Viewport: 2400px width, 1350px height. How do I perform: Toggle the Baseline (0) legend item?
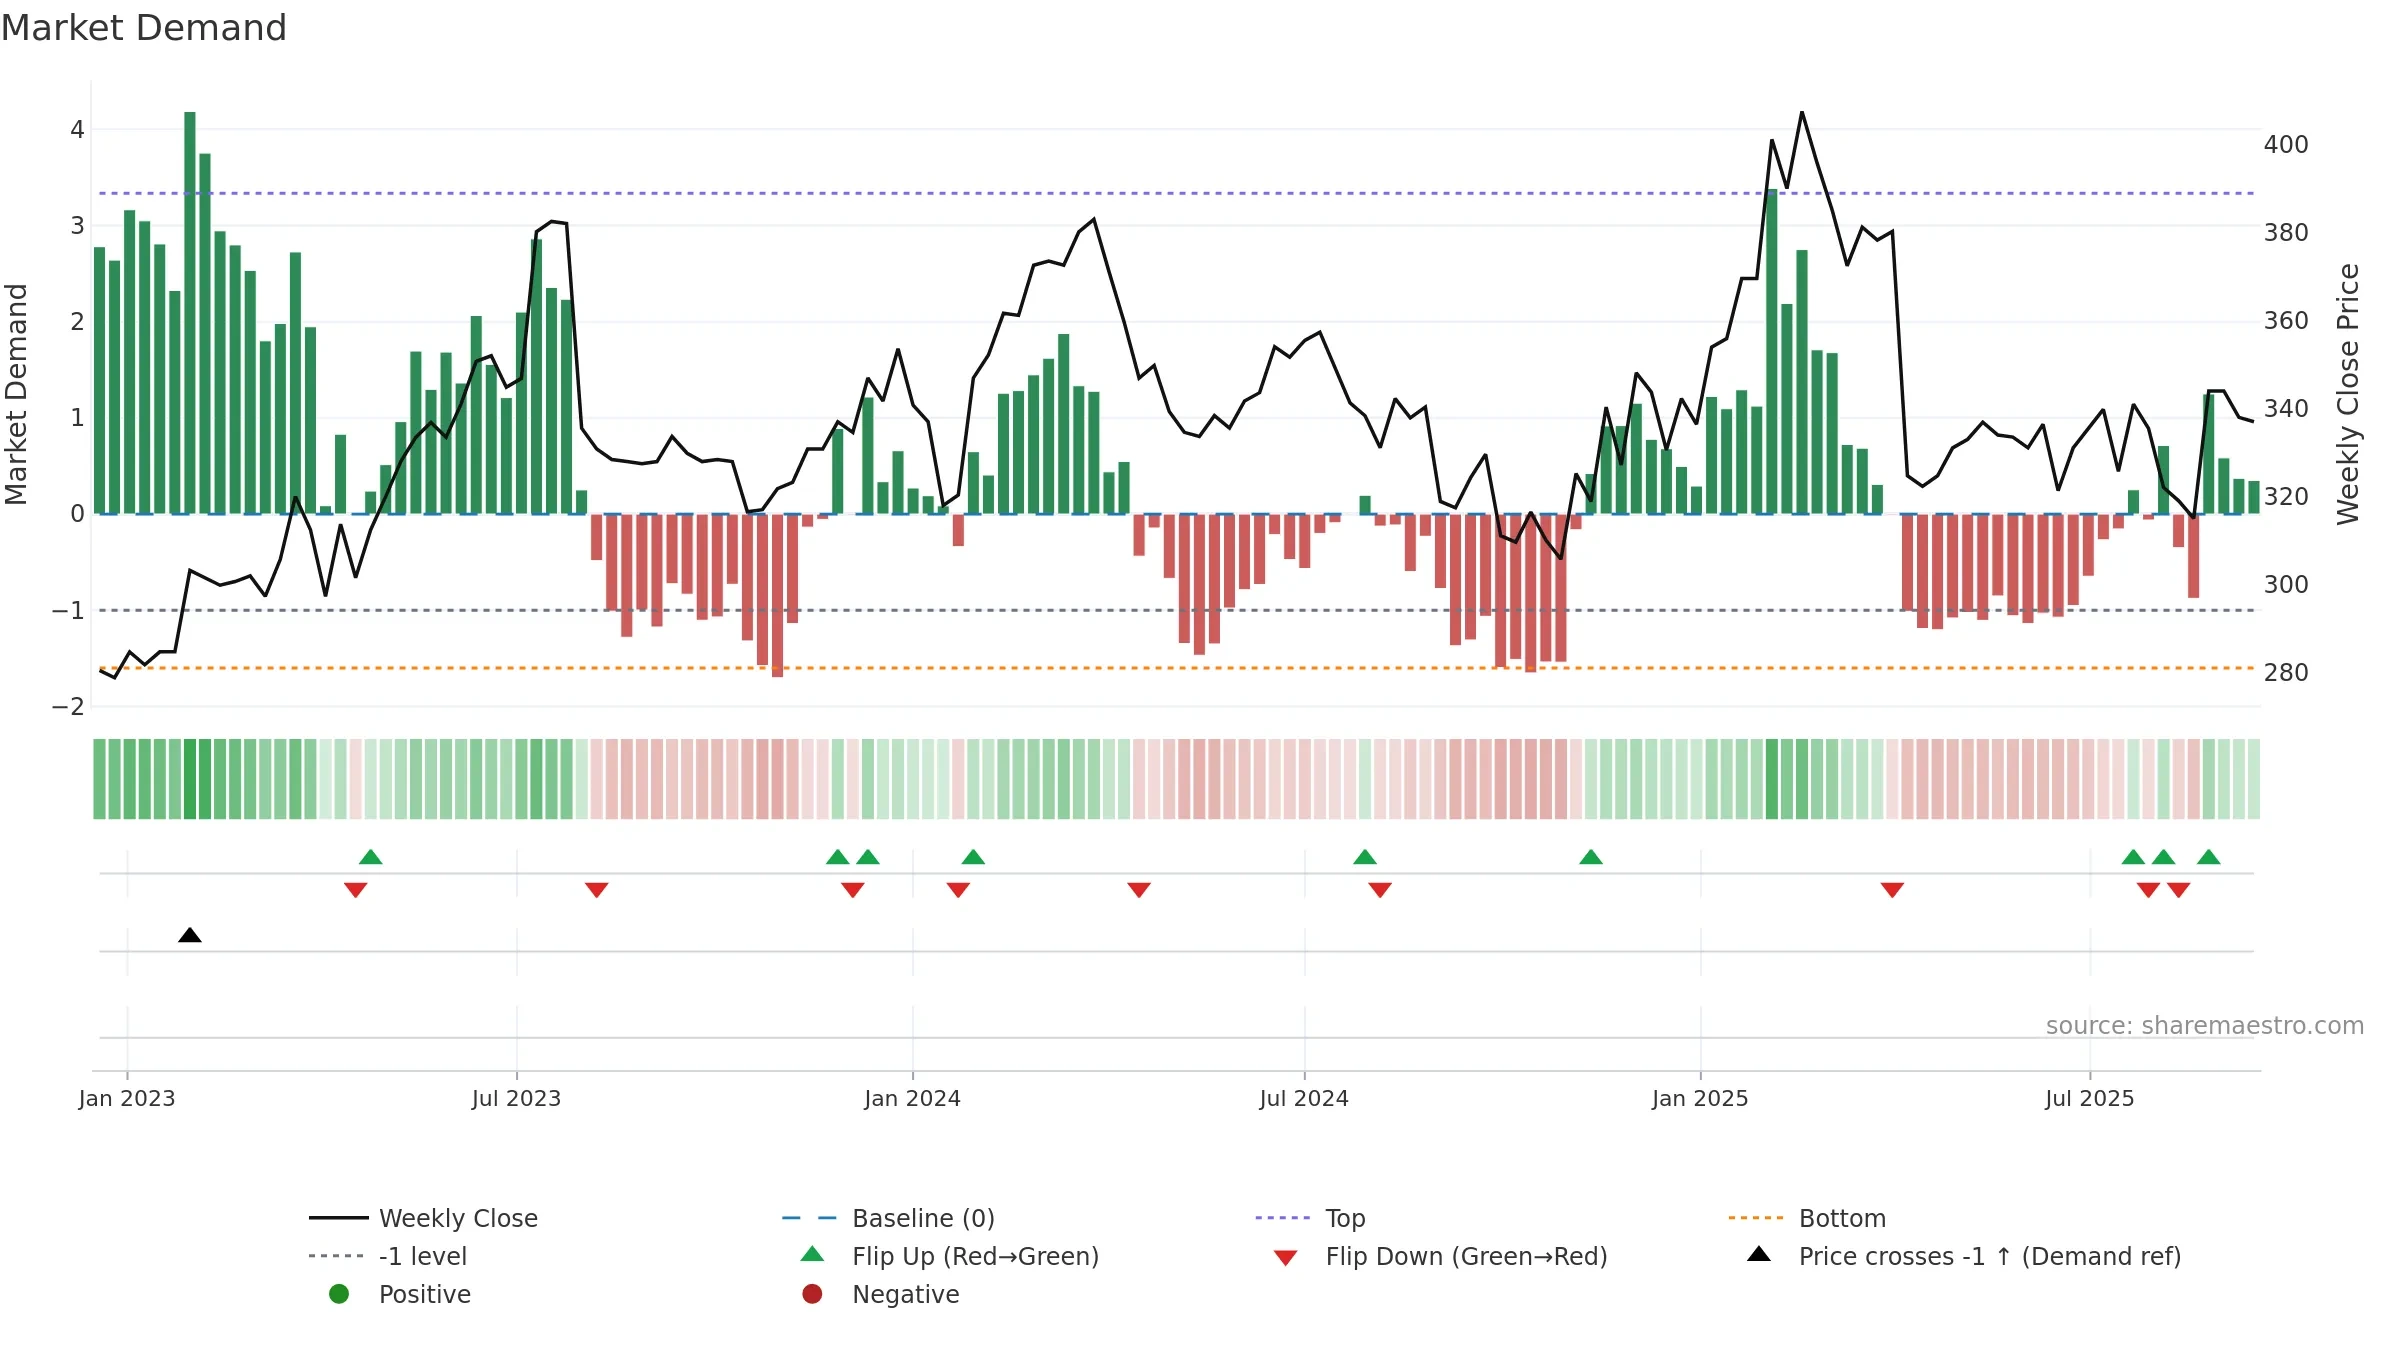(x=888, y=1218)
